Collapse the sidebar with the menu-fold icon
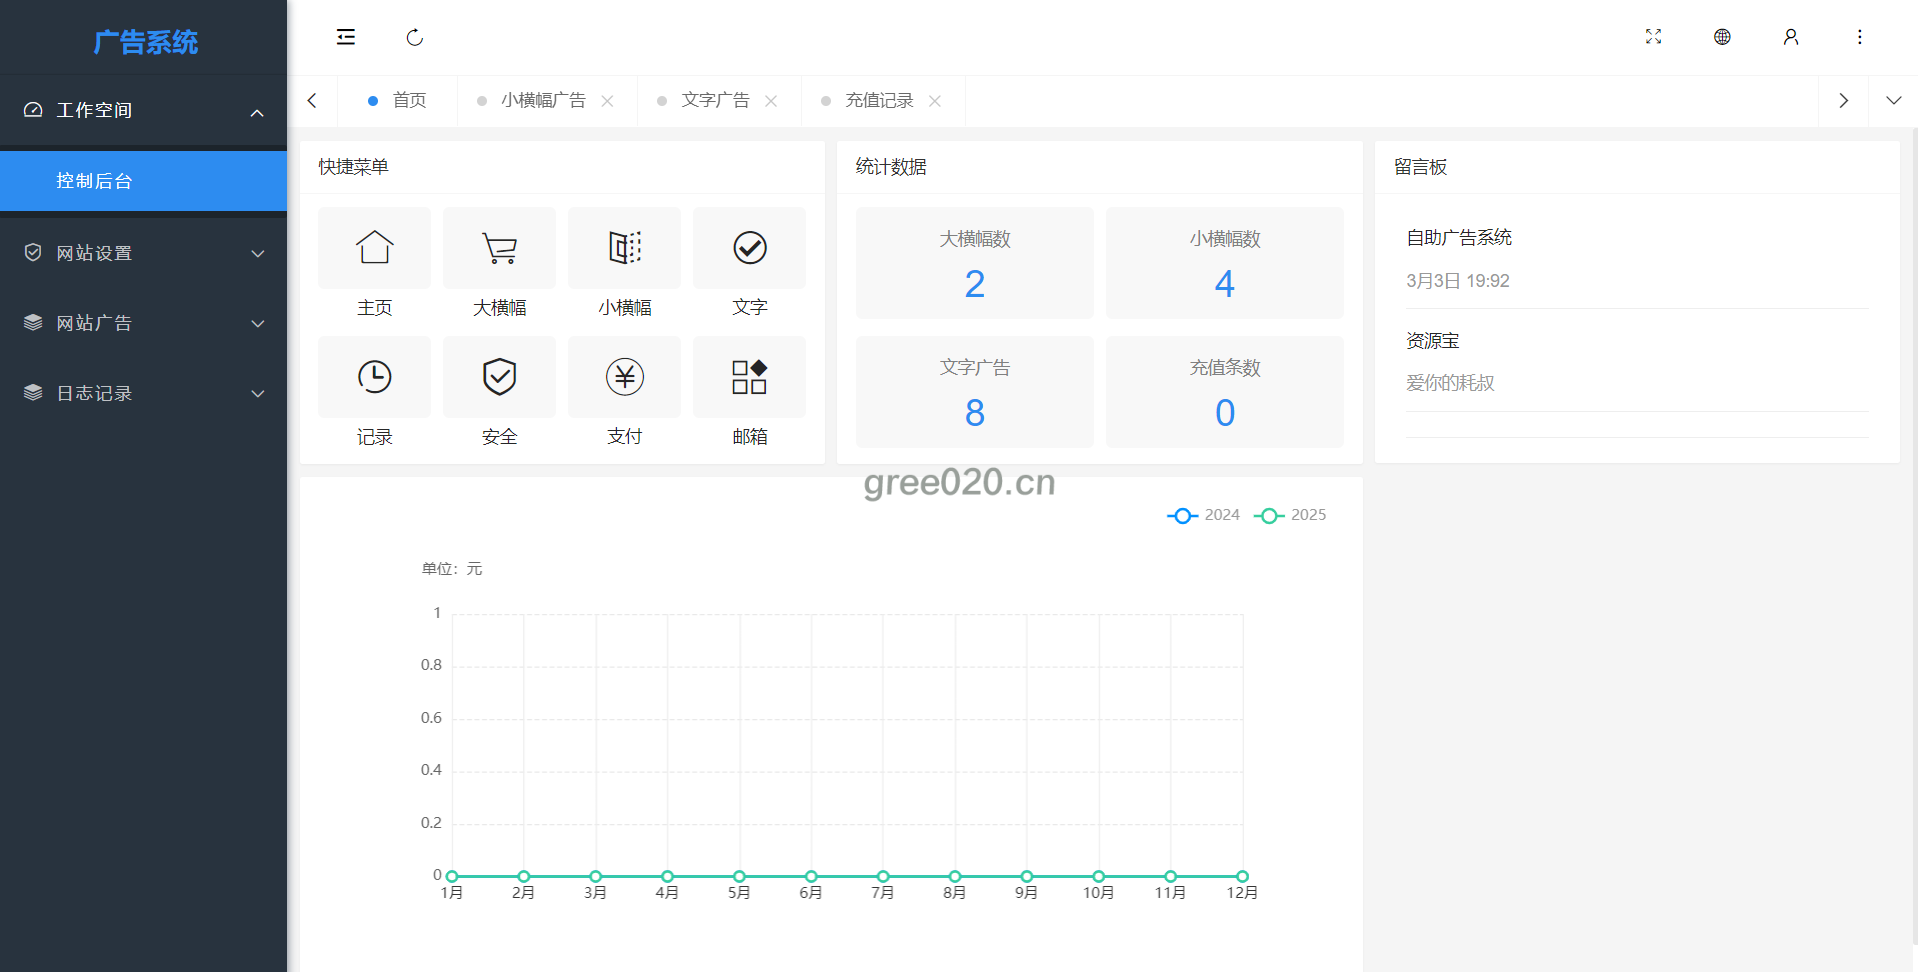This screenshot has width=1918, height=972. coord(346,38)
